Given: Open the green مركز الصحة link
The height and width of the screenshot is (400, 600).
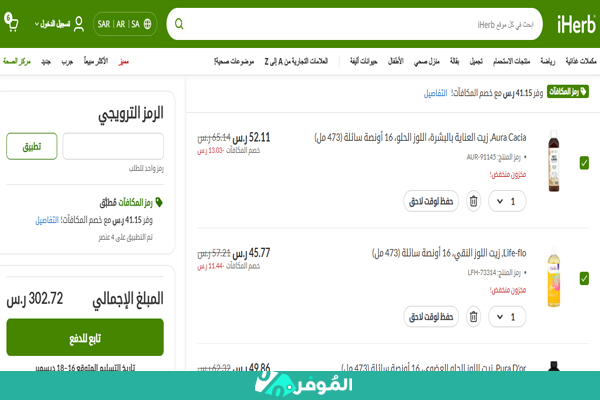Looking at the screenshot, I should tap(16, 61).
